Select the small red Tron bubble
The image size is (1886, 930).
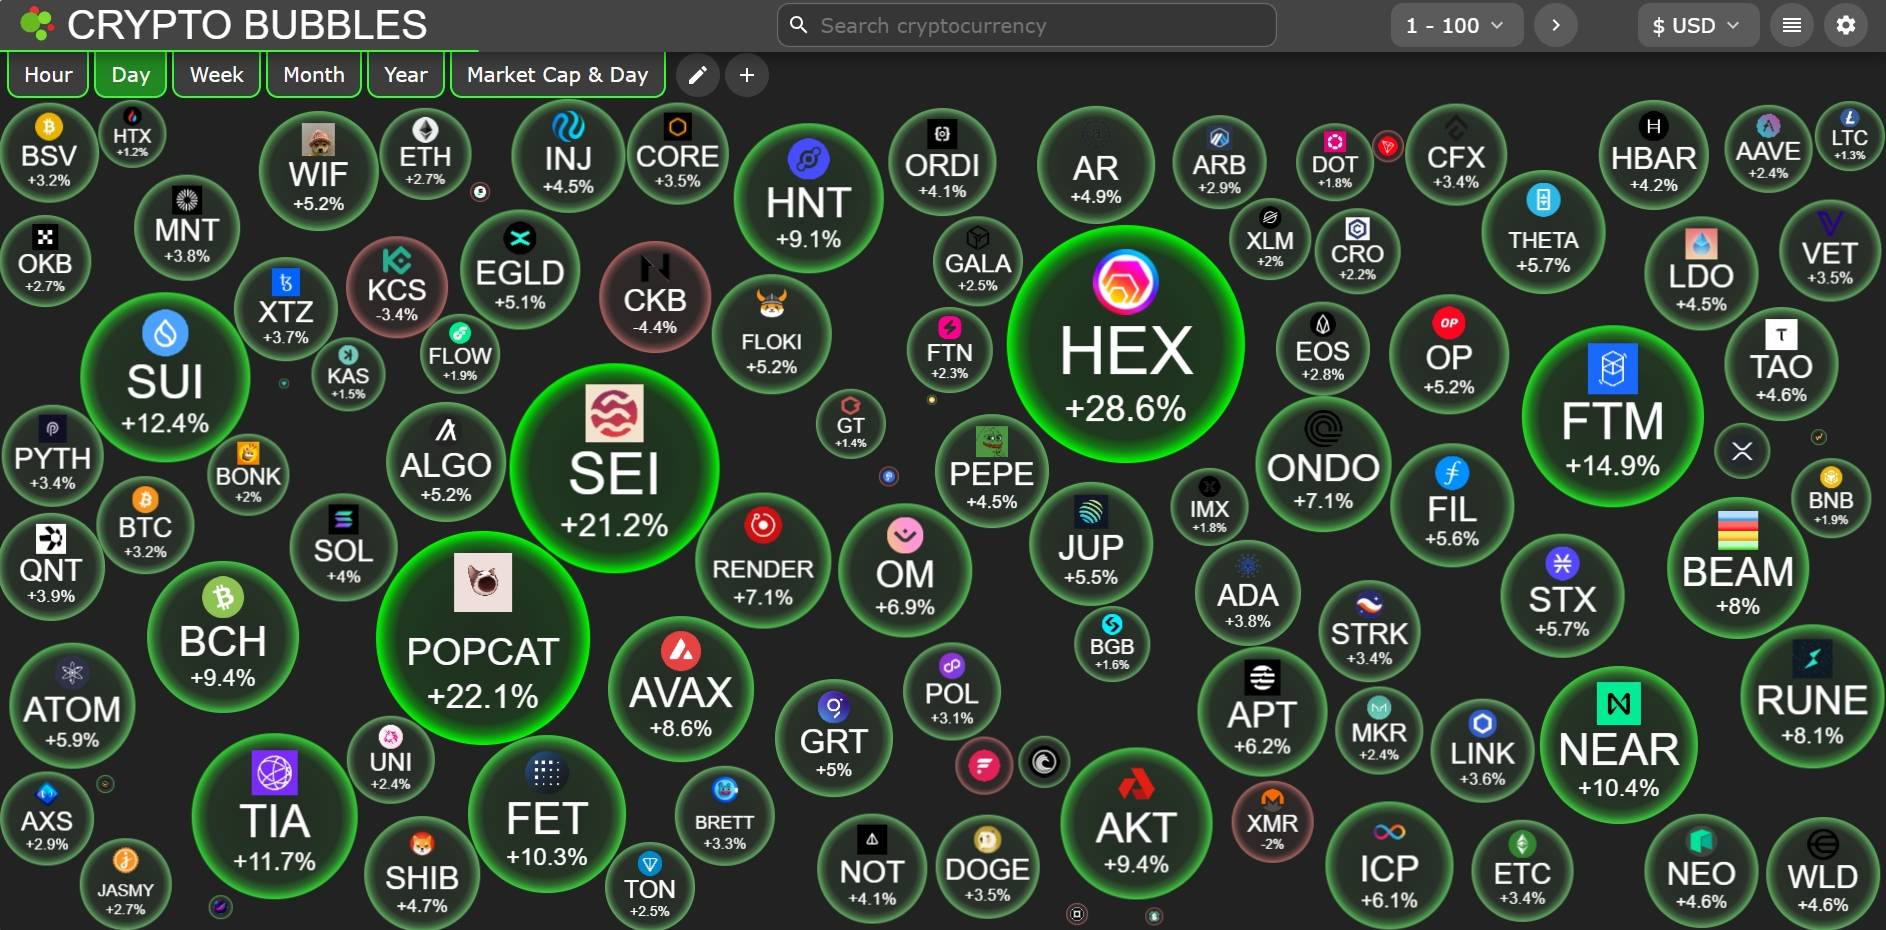(x=1387, y=147)
